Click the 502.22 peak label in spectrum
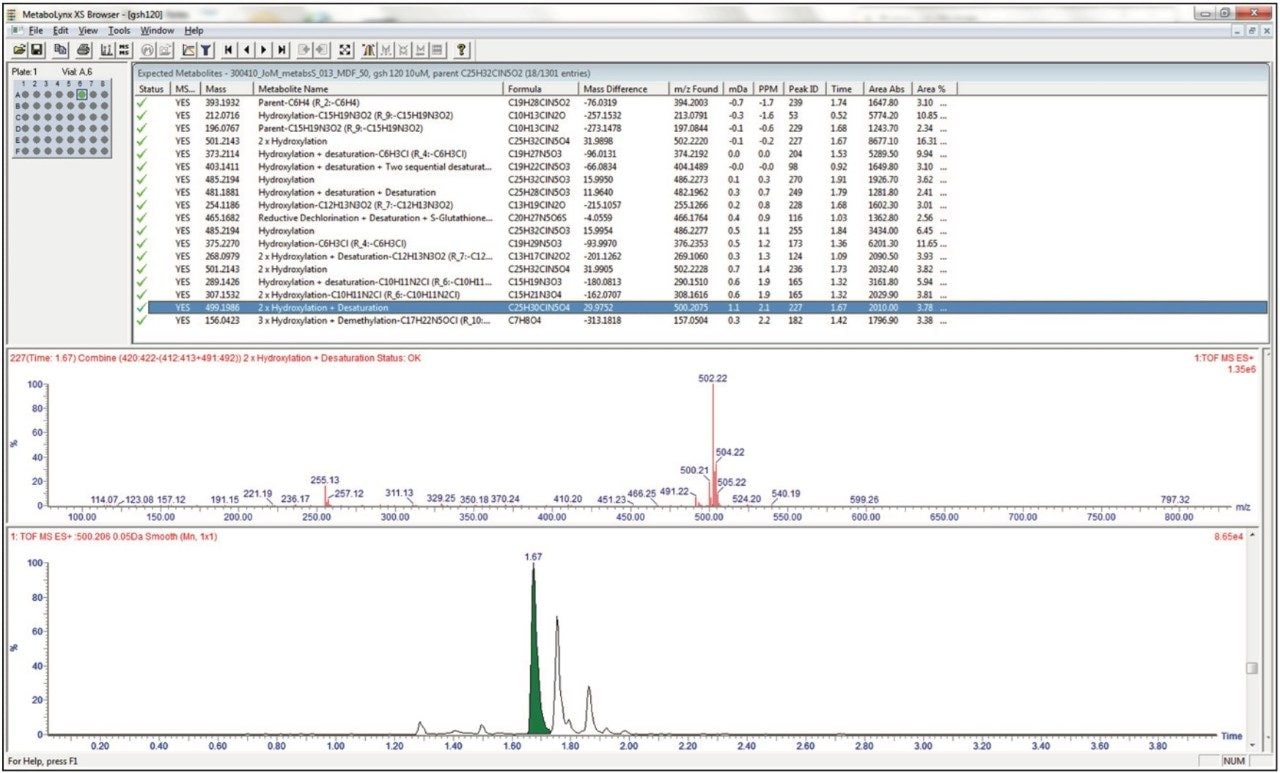1280x773 pixels. coord(712,379)
